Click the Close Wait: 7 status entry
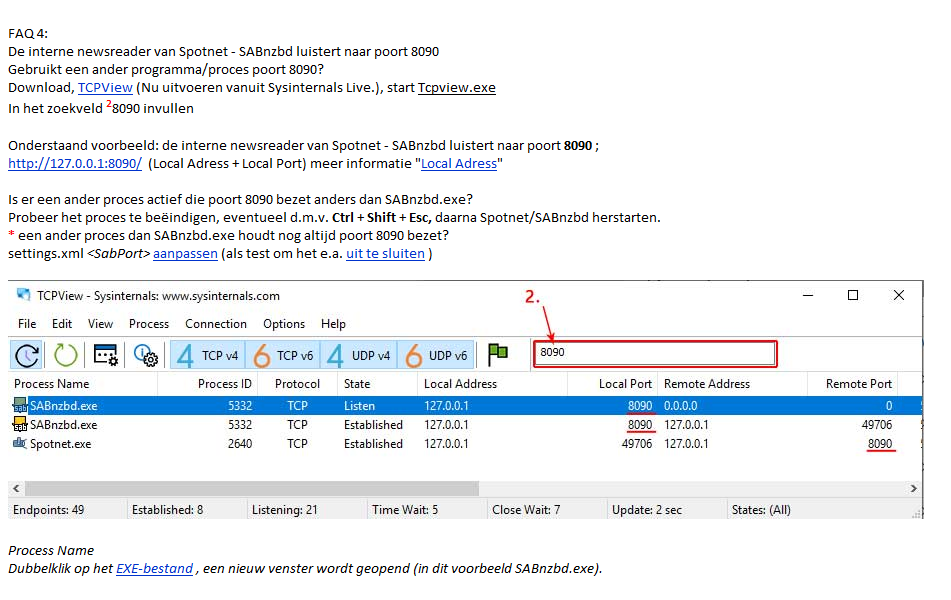Viewport: 951px width, 600px height. click(526, 510)
